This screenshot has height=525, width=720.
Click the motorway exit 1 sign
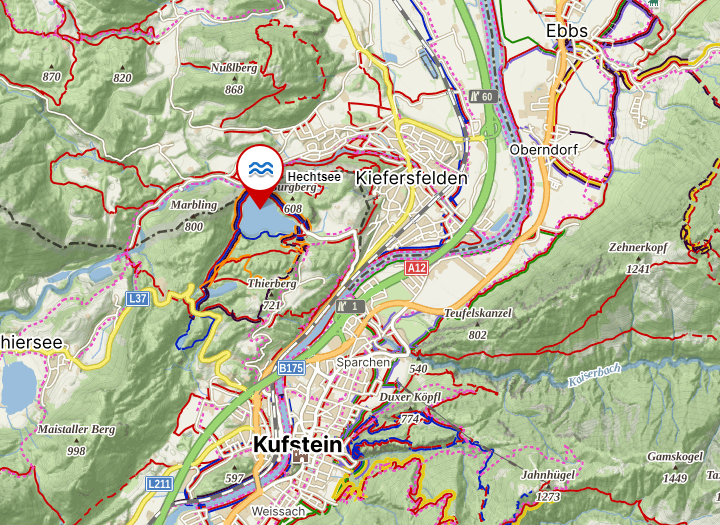(350, 306)
